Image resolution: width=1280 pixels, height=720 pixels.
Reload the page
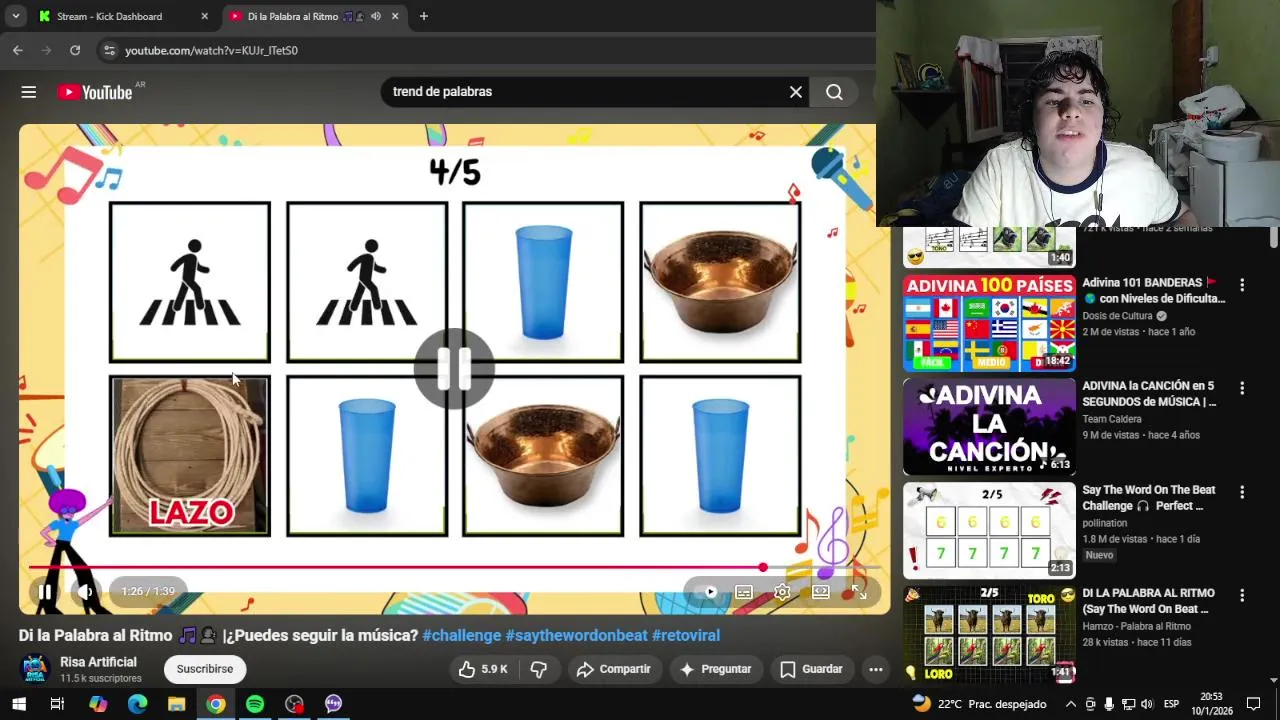click(75, 50)
